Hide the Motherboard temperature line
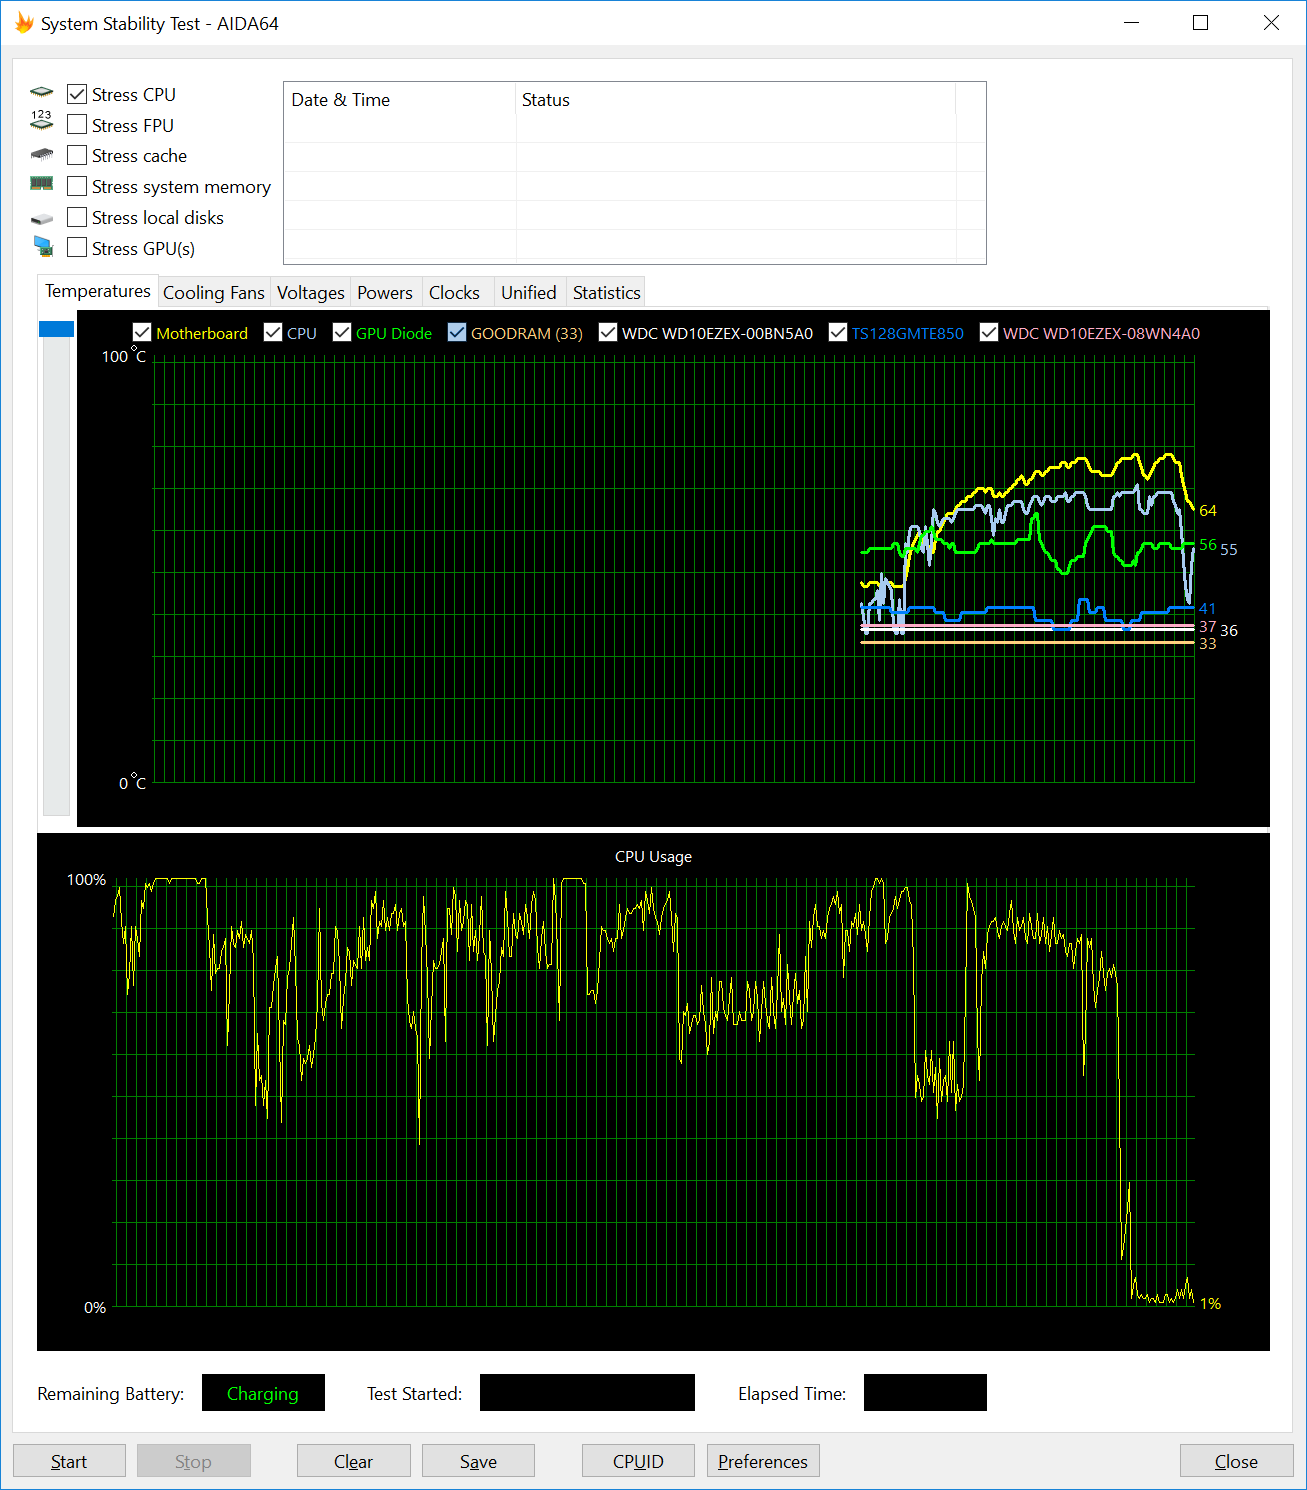Screen dimensions: 1307x1490 142,332
